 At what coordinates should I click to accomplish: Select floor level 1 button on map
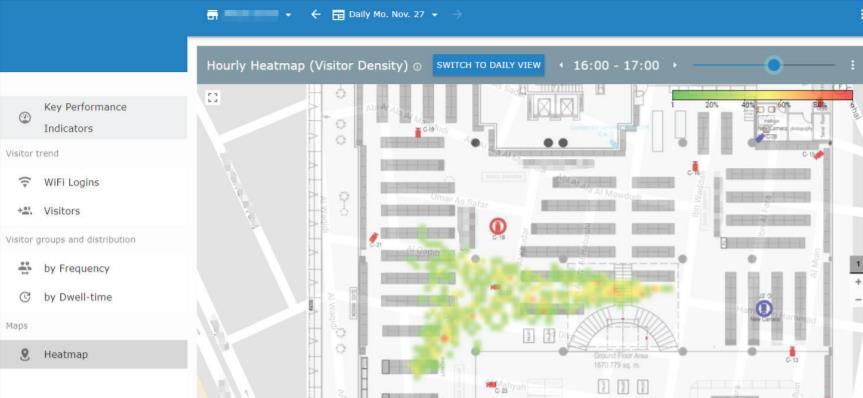857,265
